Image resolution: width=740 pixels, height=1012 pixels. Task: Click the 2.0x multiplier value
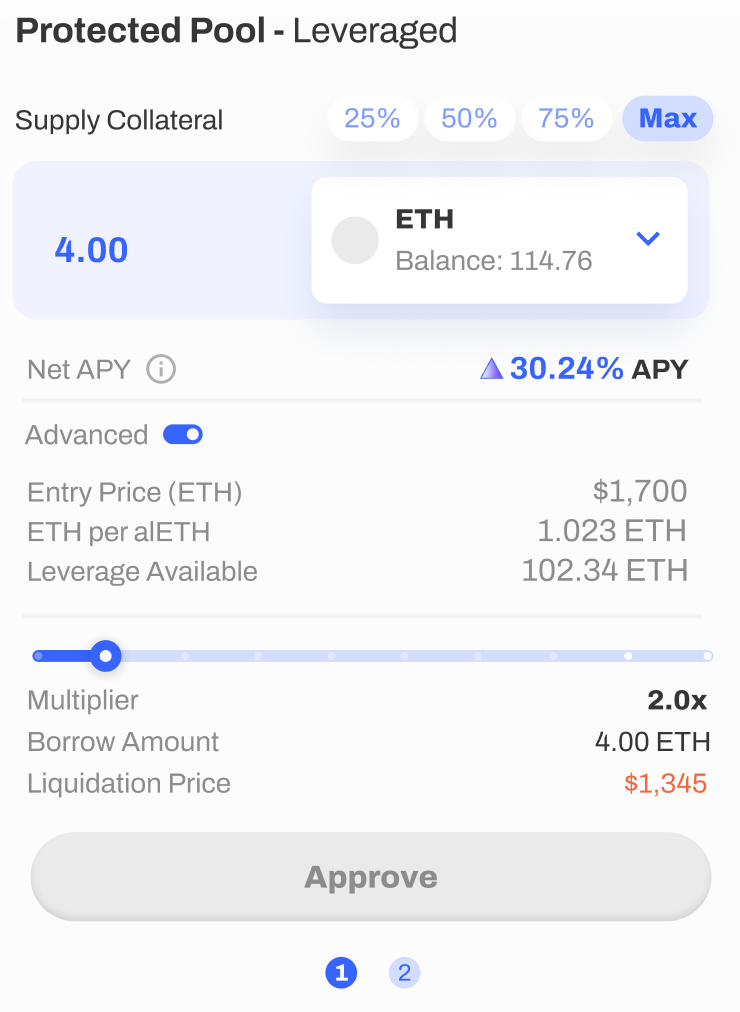[677, 700]
